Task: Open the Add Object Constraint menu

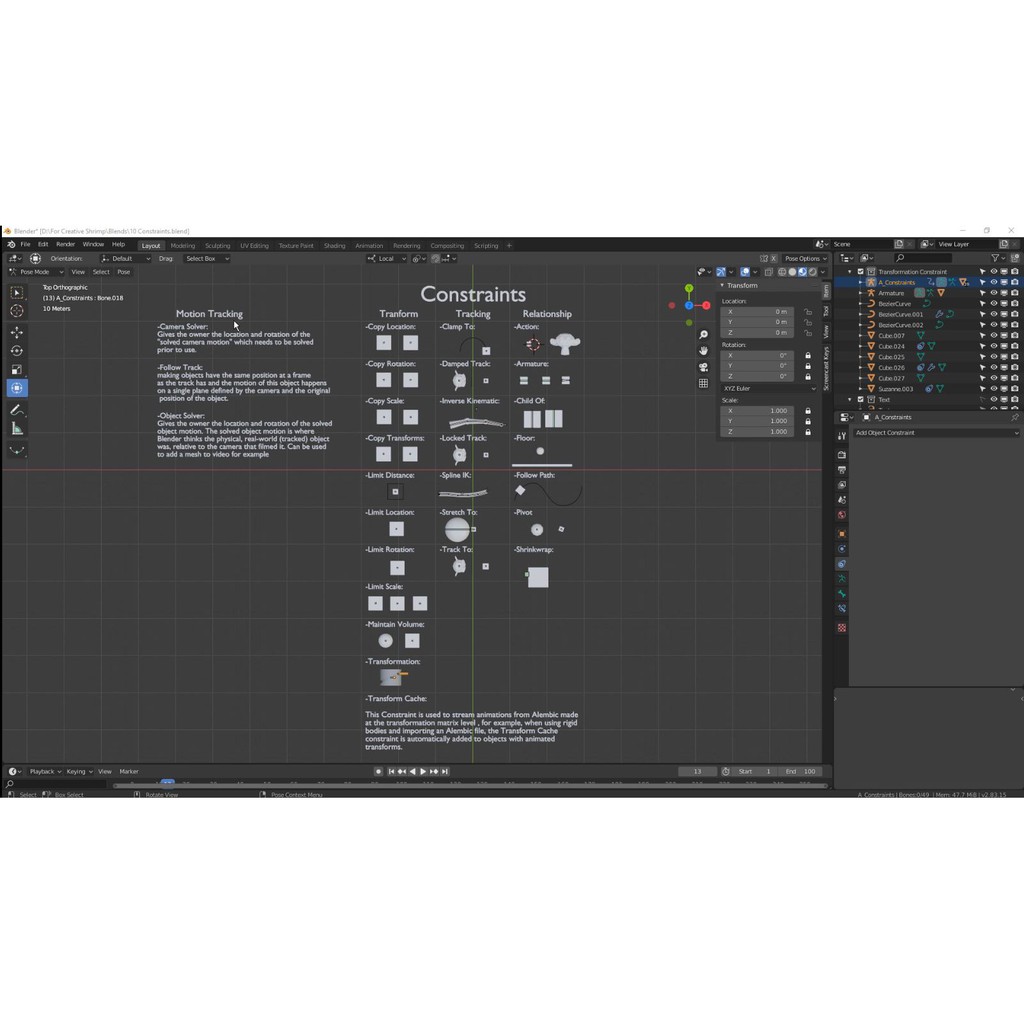Action: pos(935,433)
